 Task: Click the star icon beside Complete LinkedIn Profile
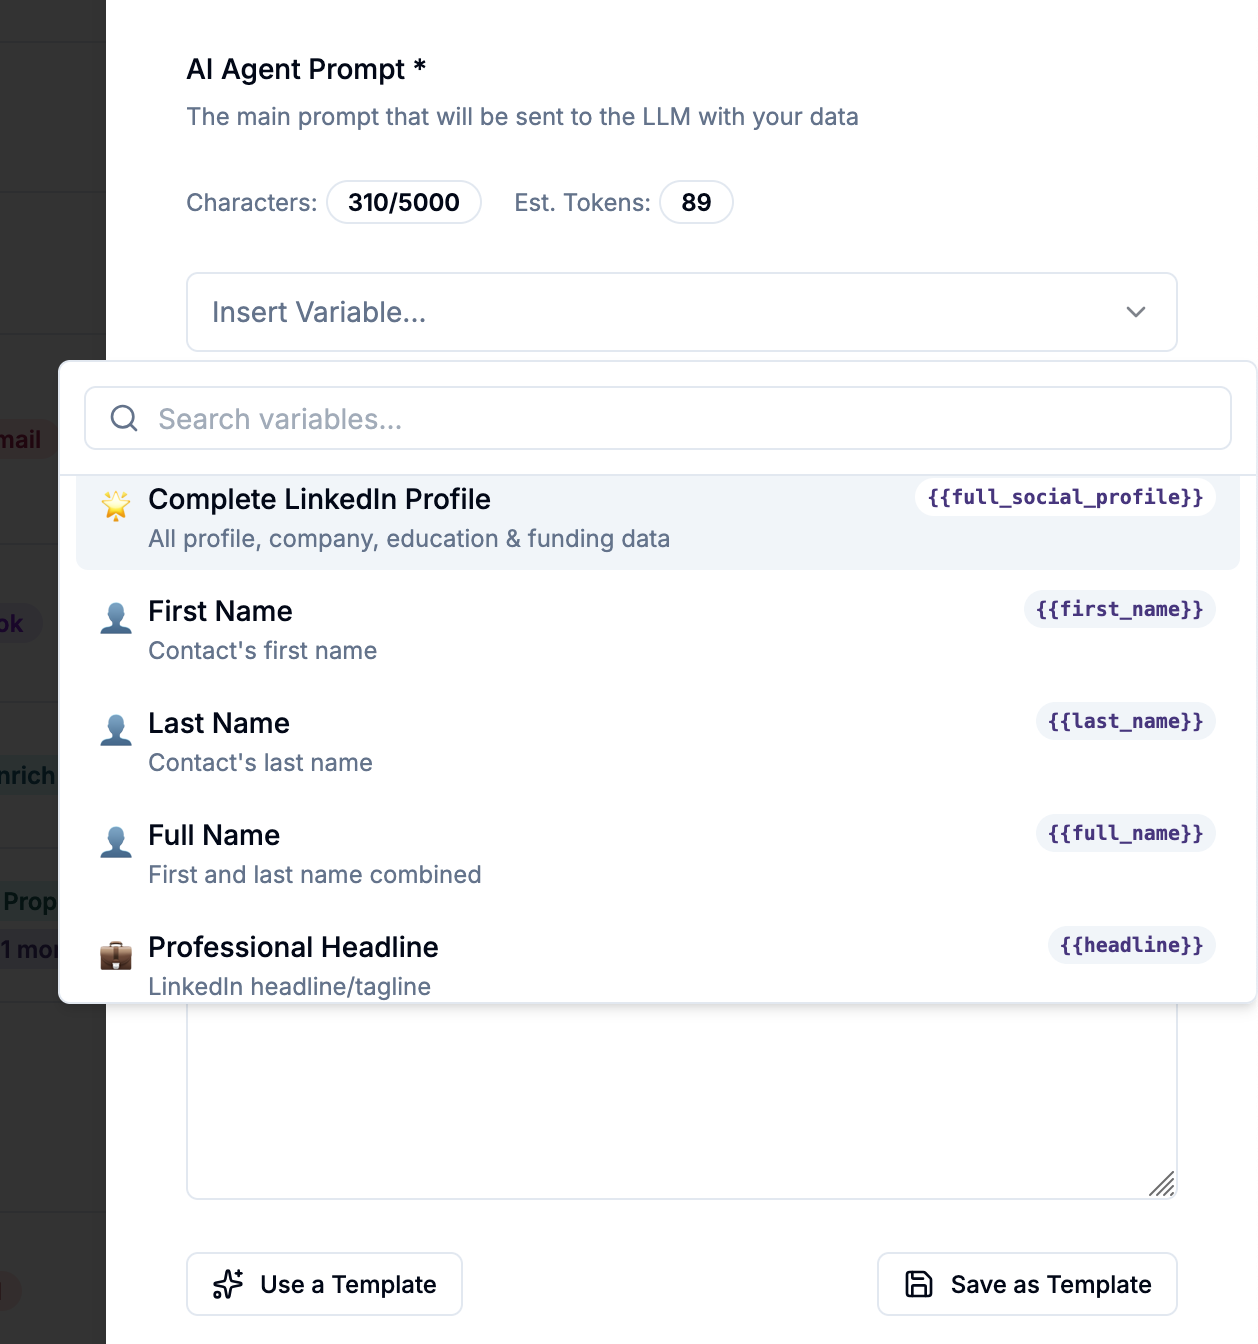pos(116,505)
